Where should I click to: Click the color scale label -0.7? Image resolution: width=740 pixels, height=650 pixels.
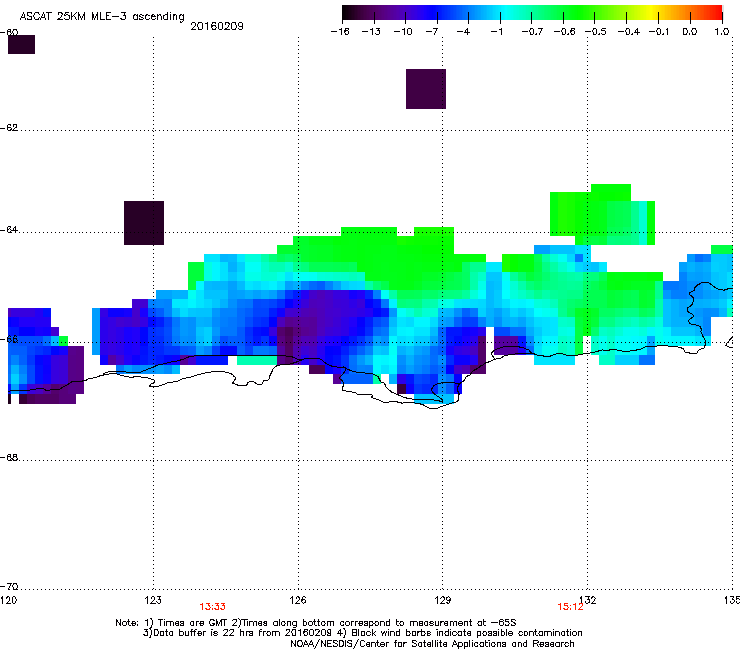[x=532, y=32]
